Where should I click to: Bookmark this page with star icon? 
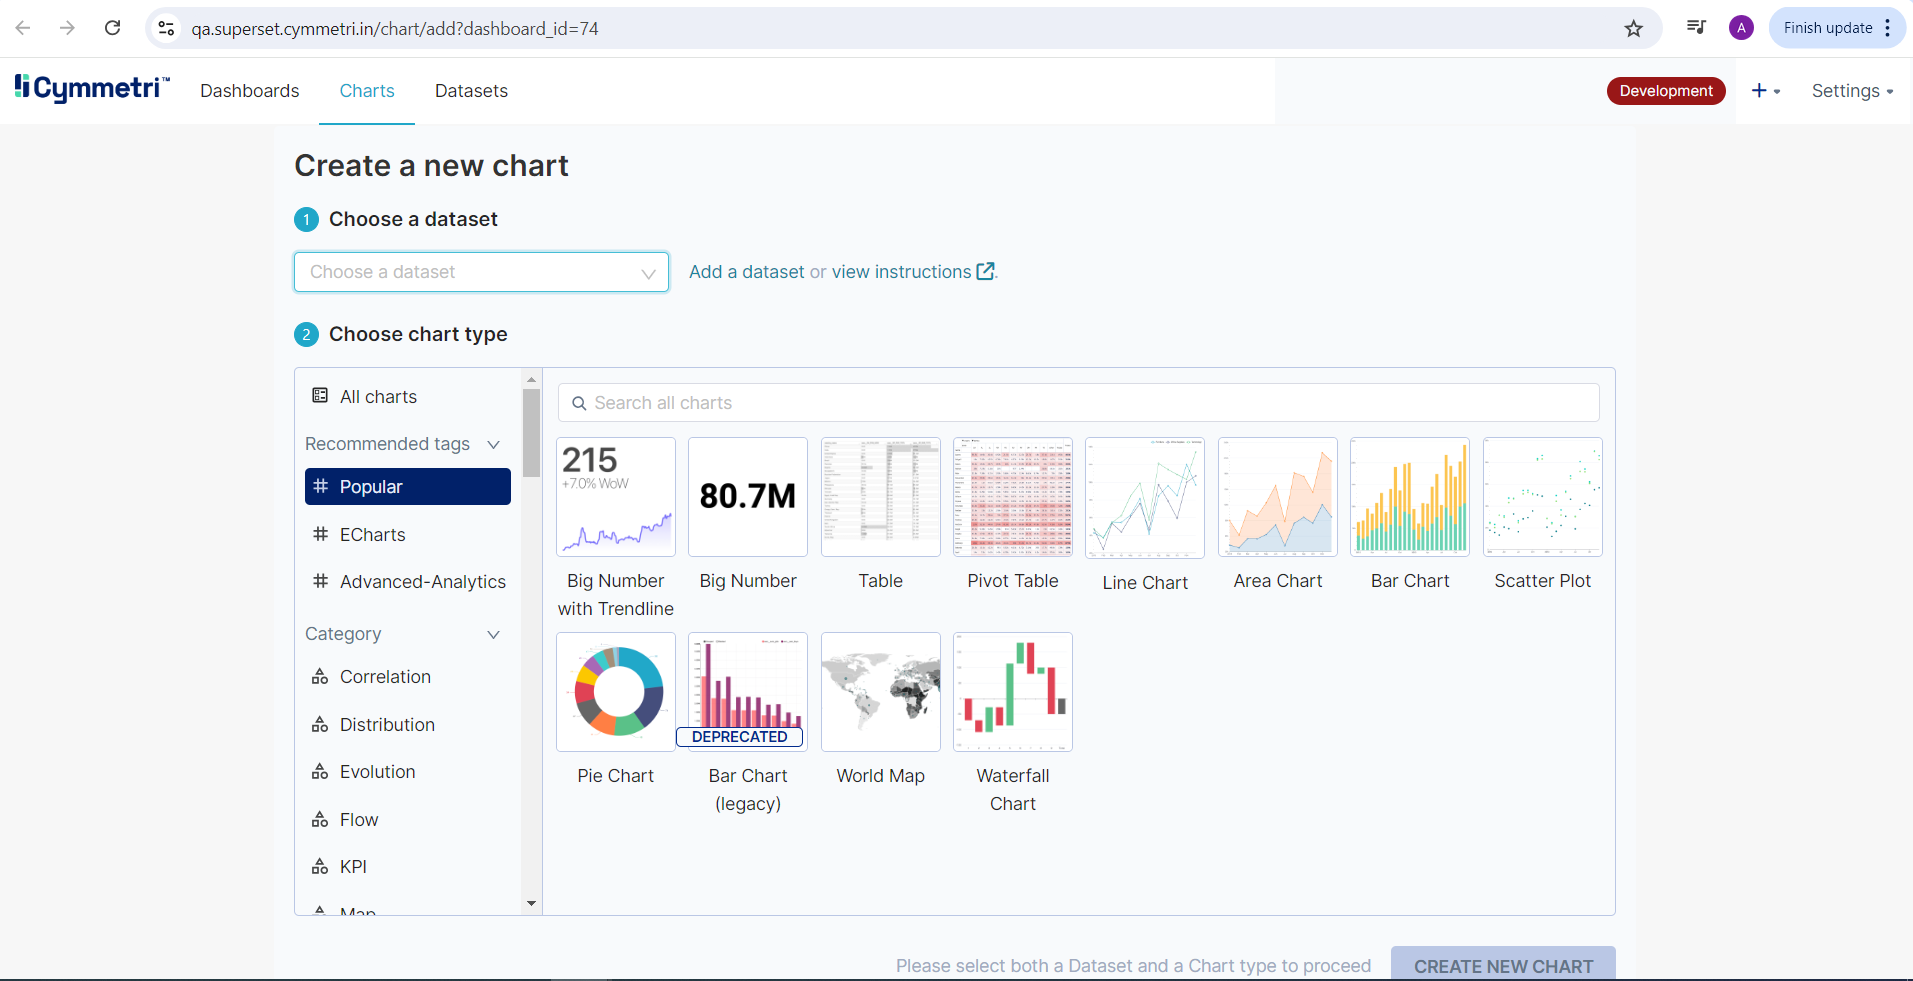pos(1633,29)
